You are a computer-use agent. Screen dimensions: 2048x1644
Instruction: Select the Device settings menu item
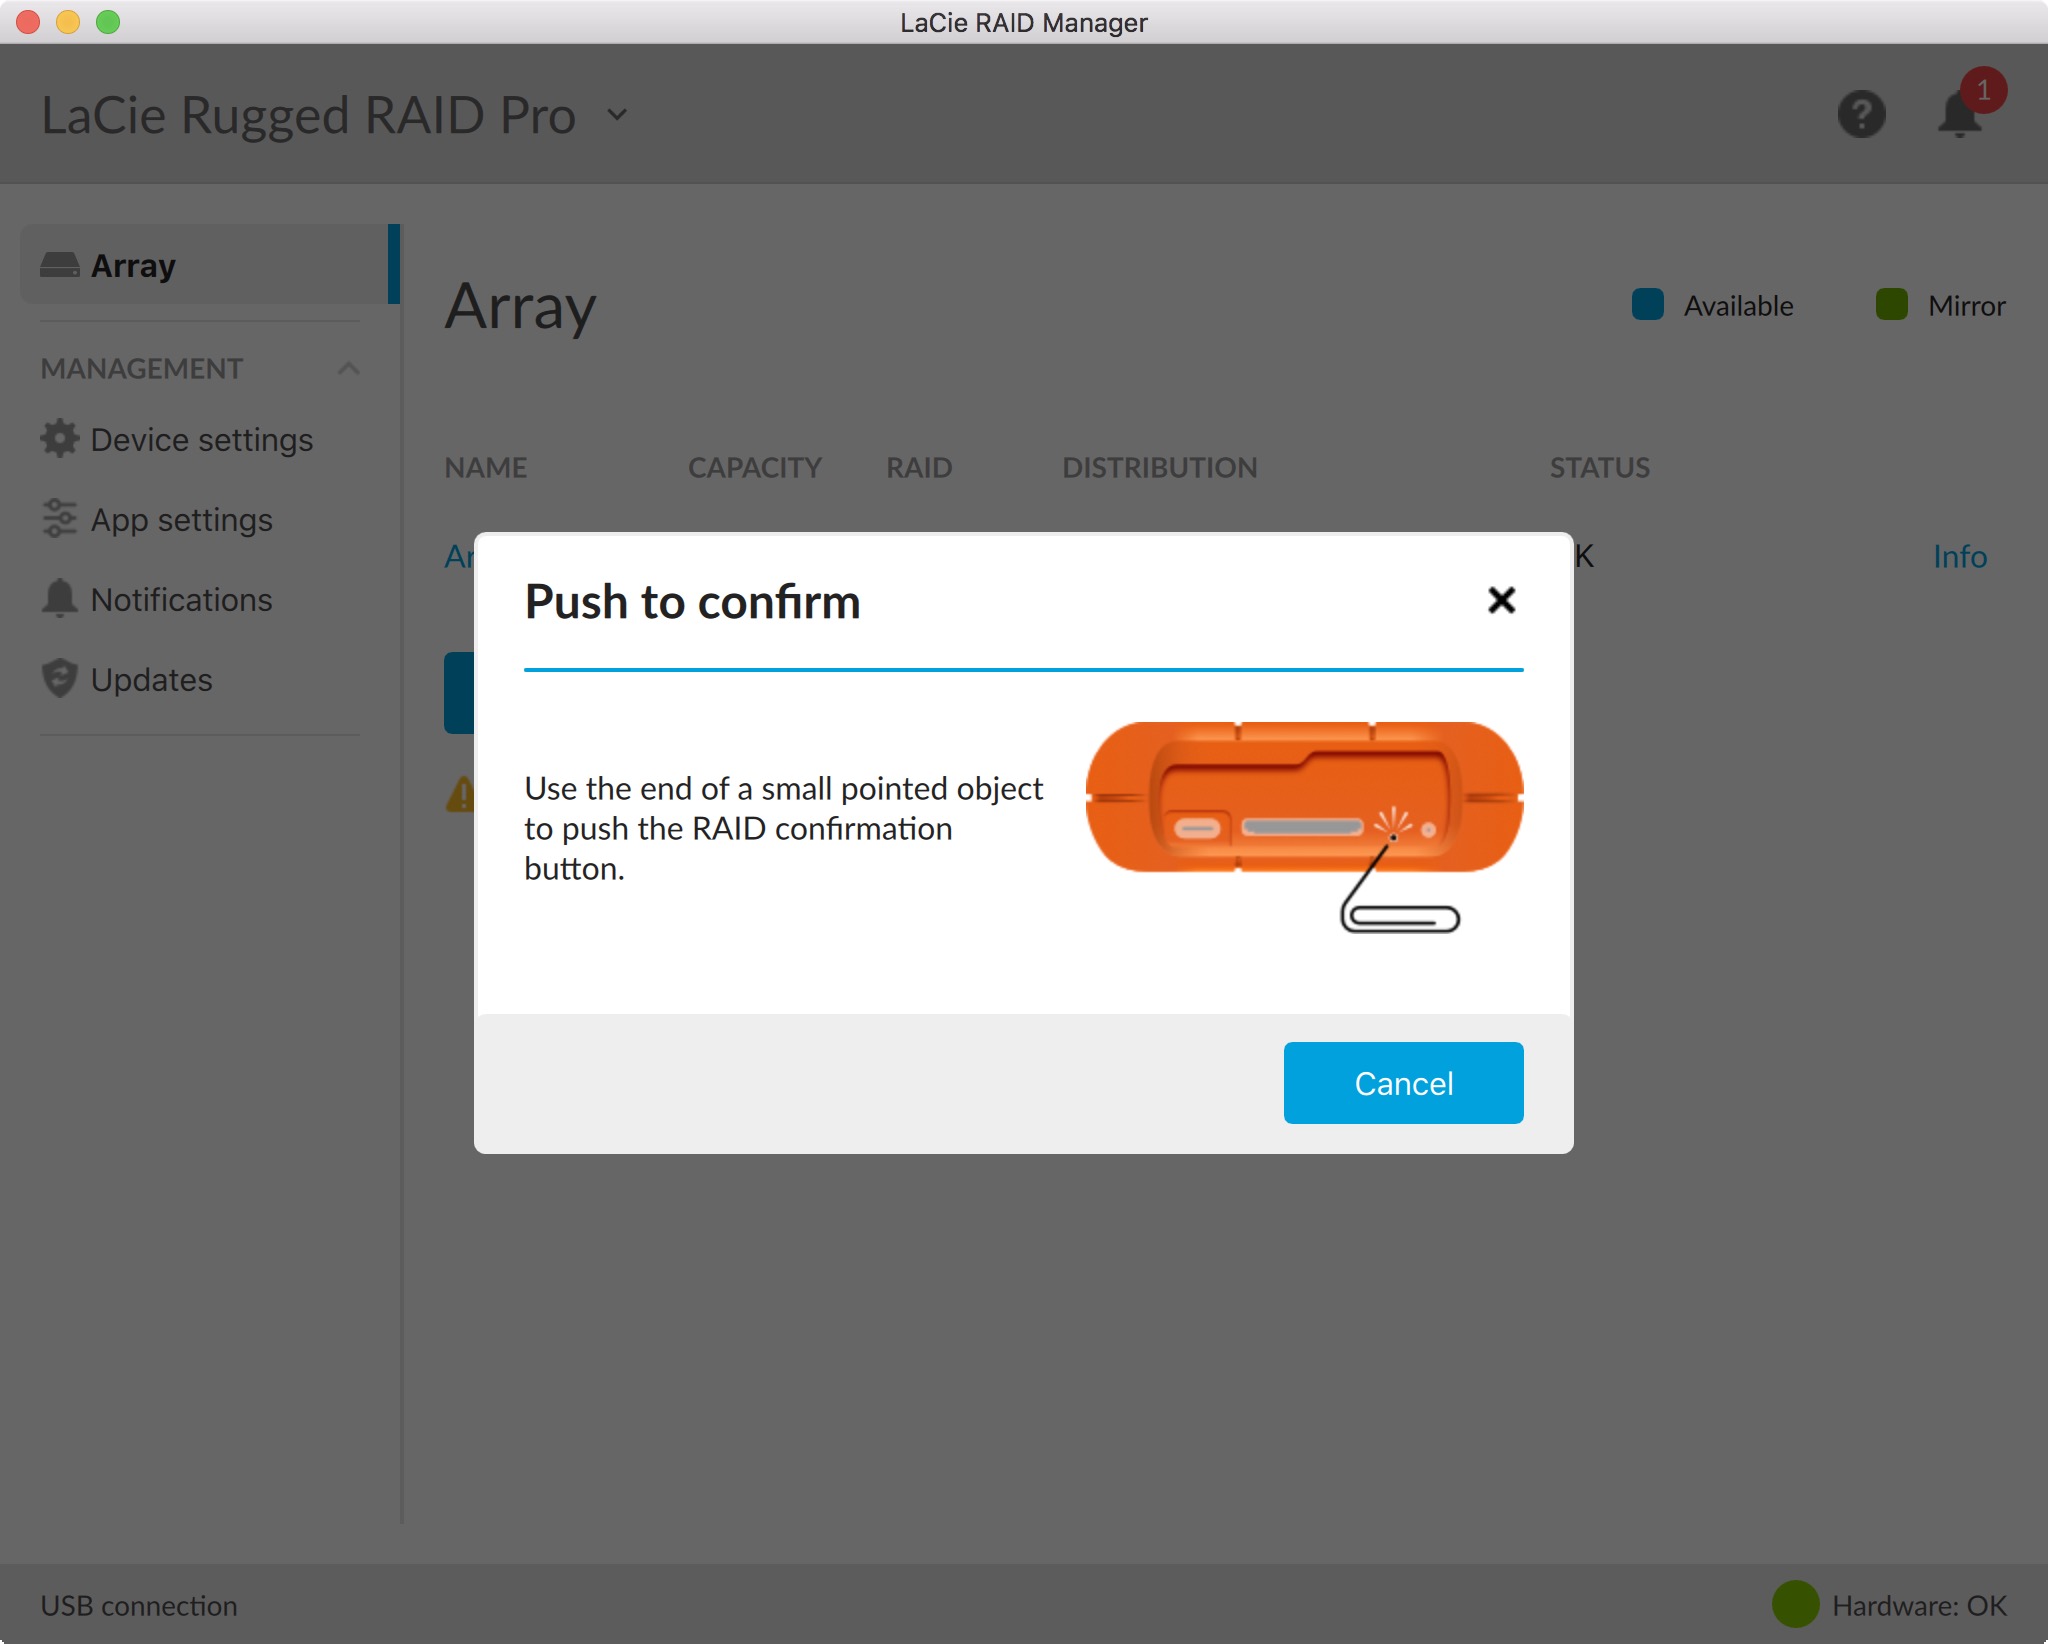tap(201, 440)
